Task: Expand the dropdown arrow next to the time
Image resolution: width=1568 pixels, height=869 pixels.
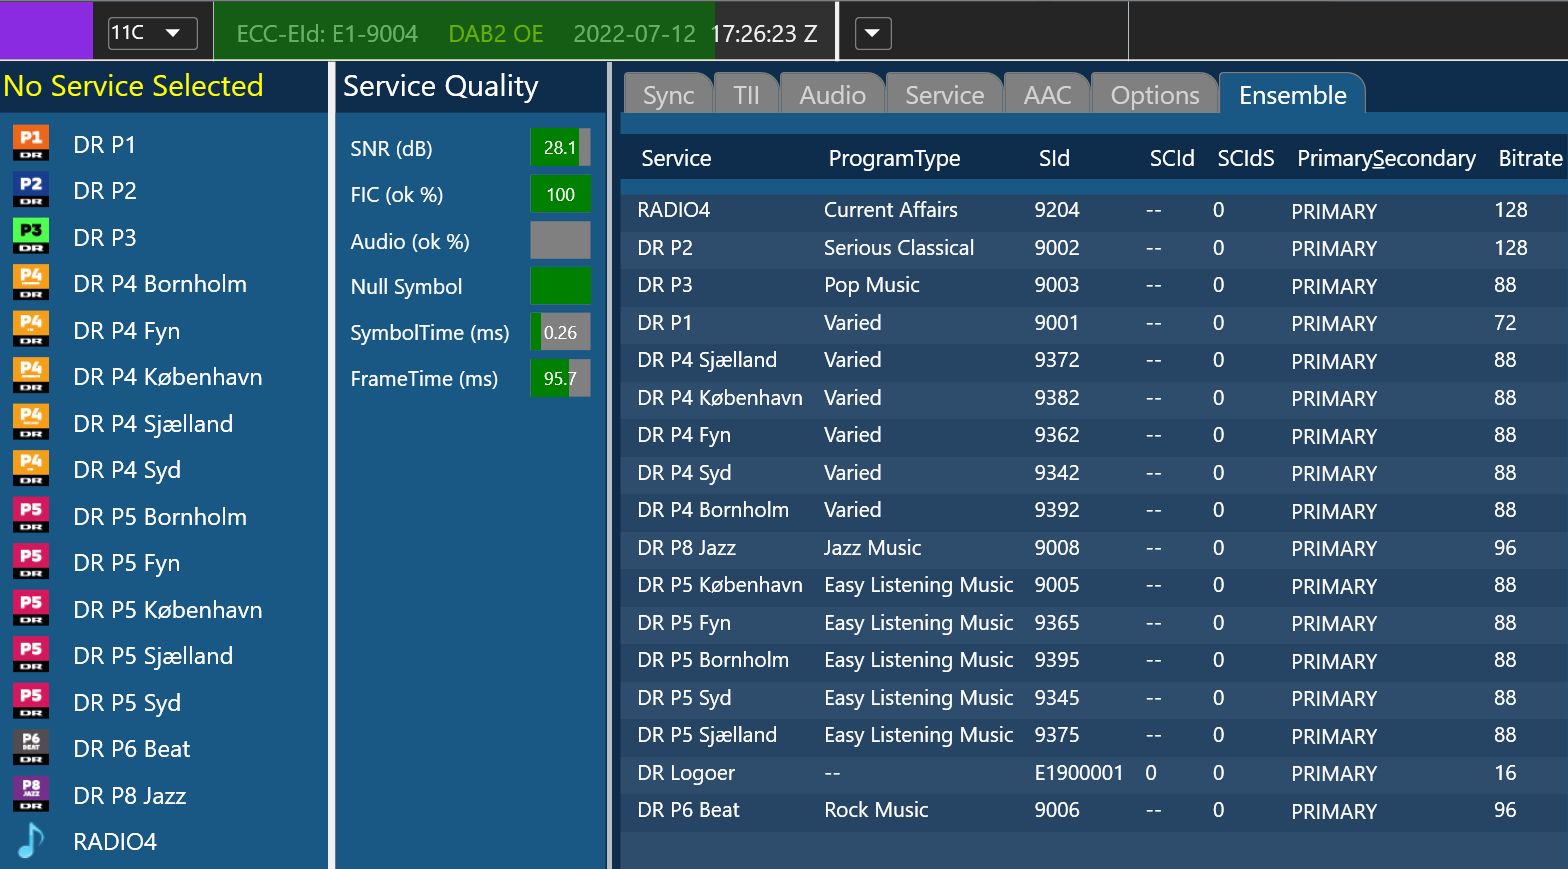Action: 872,33
